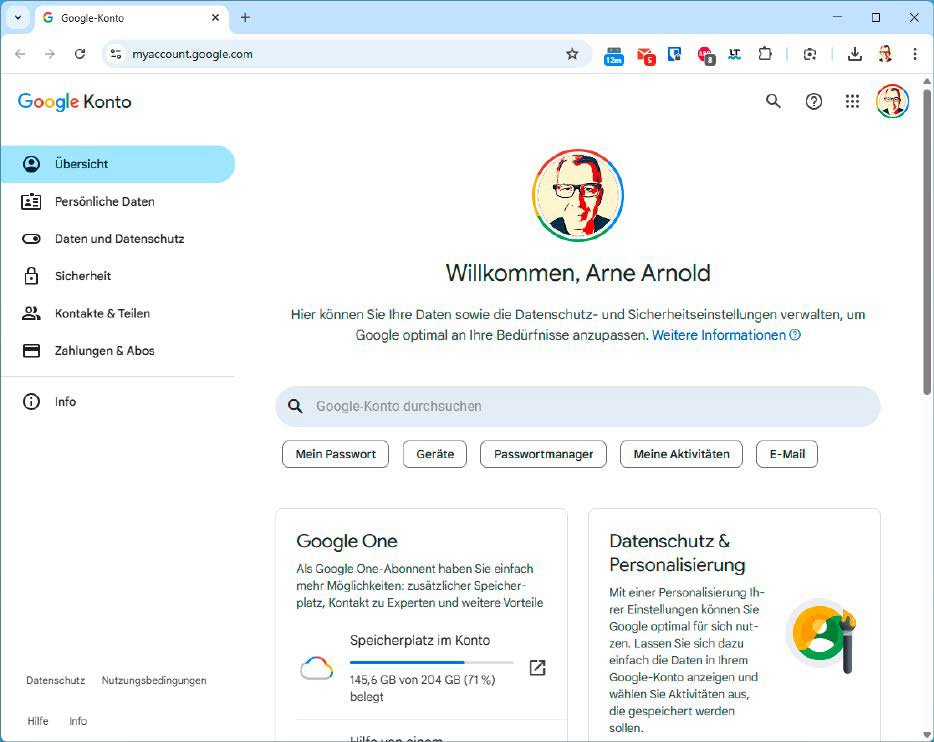
Task: Open the tab search dropdown arrow
Action: (18, 17)
